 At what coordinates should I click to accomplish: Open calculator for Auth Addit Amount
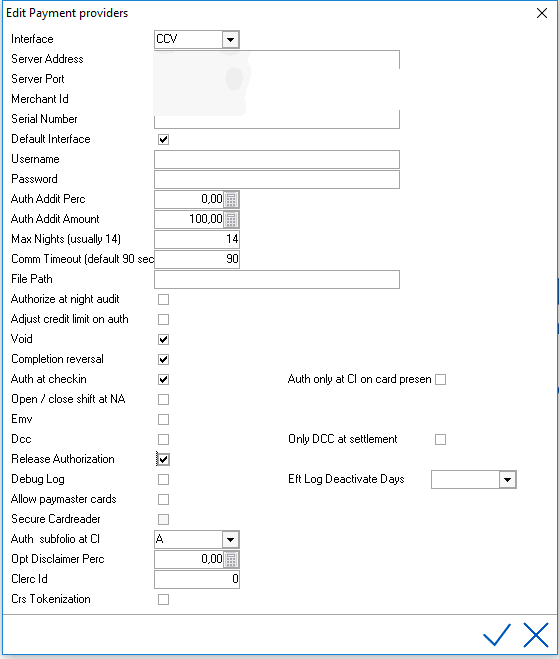point(231,219)
